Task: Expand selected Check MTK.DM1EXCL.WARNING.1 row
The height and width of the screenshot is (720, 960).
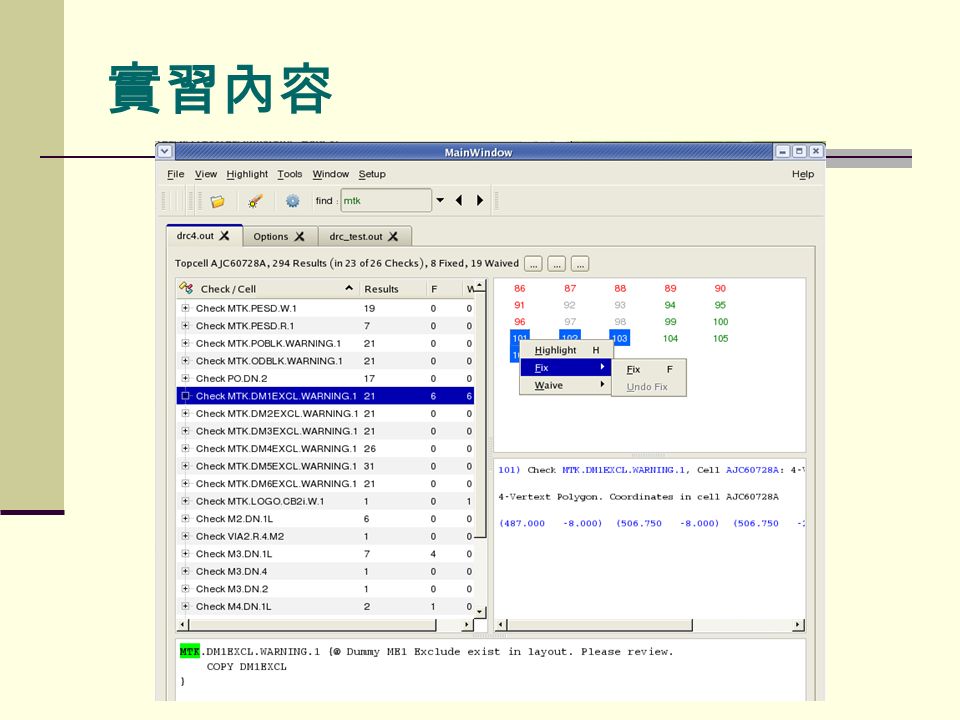Action: pos(185,396)
